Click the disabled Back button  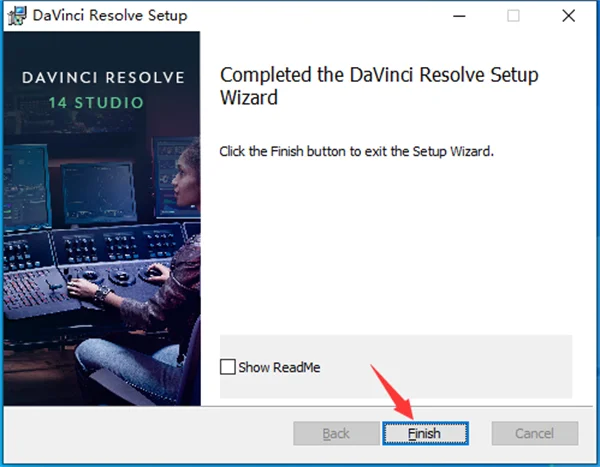tap(336, 433)
